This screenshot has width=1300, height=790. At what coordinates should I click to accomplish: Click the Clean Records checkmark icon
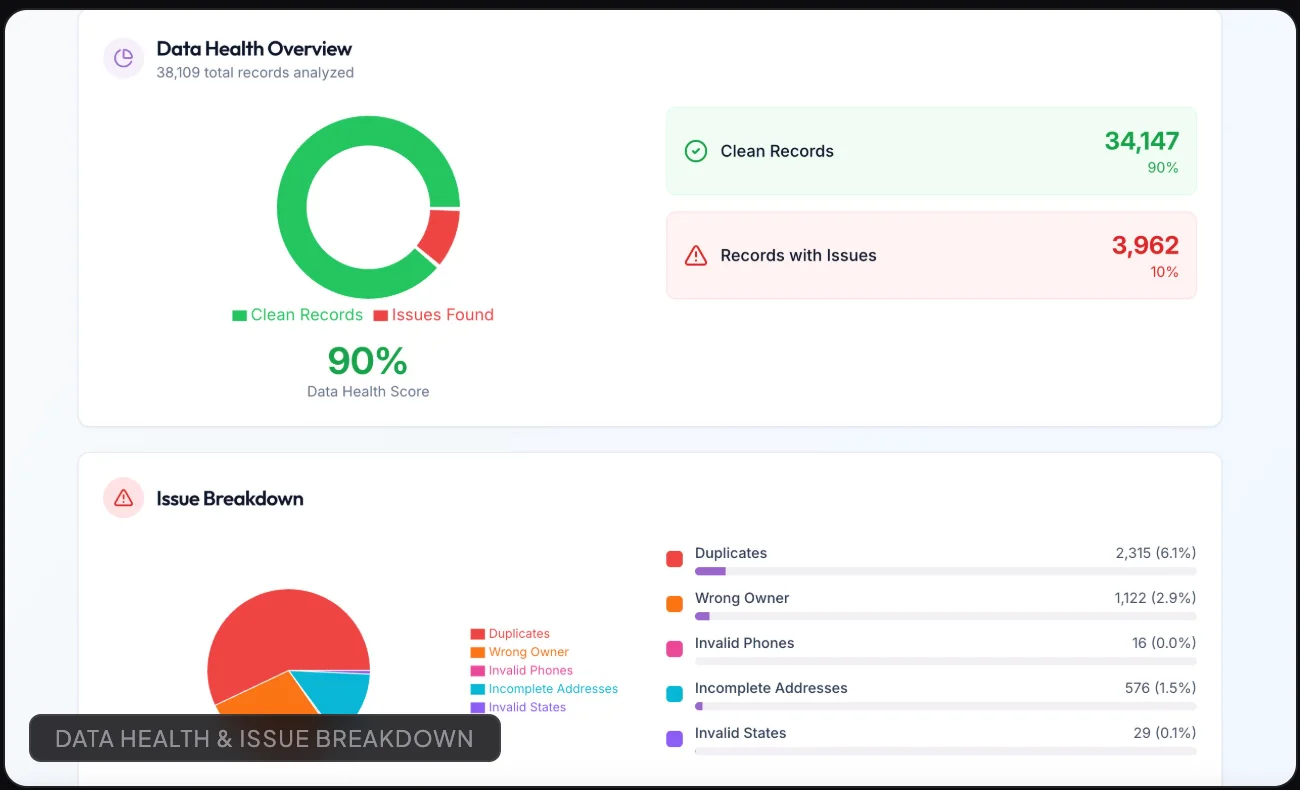[695, 151]
